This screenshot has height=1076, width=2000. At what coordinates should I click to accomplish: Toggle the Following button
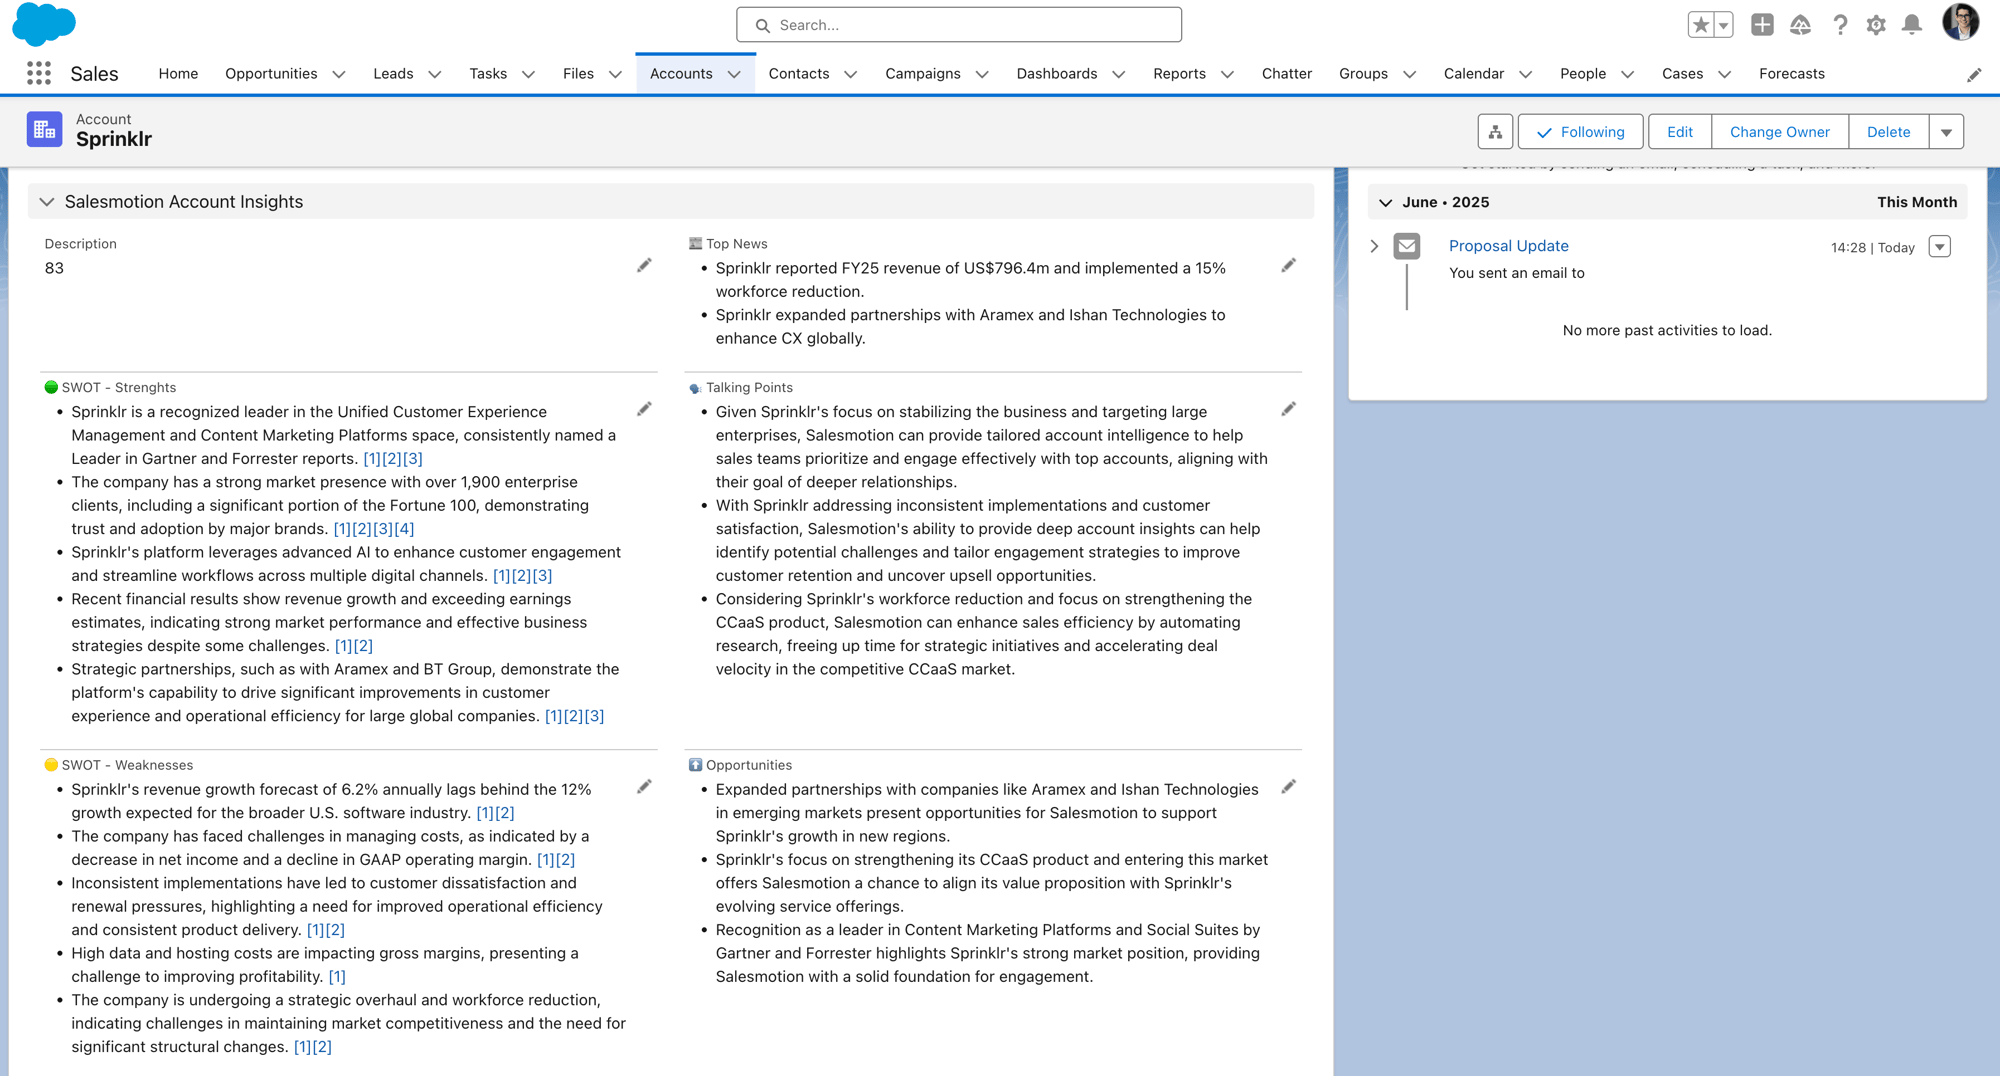point(1580,132)
